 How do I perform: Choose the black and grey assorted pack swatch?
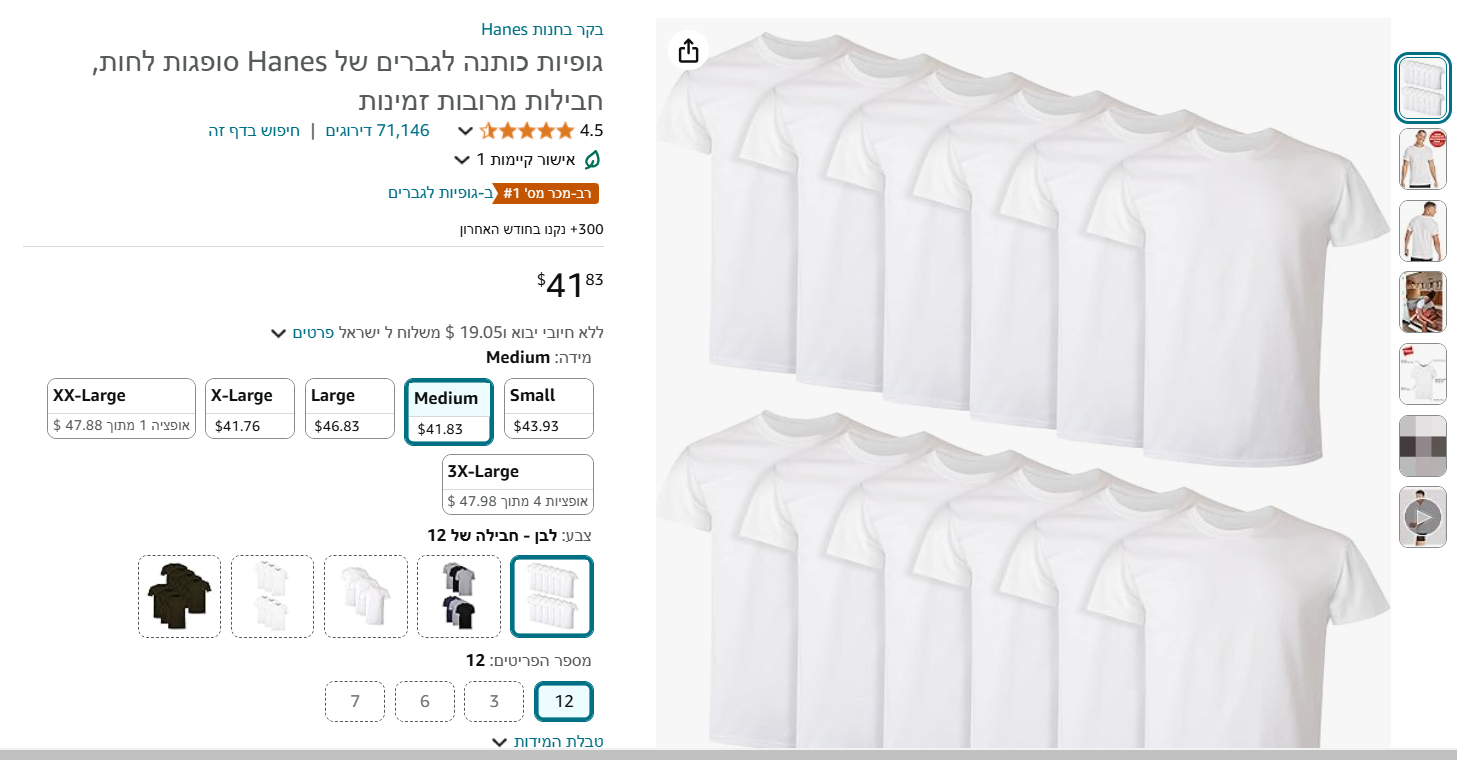pos(459,596)
